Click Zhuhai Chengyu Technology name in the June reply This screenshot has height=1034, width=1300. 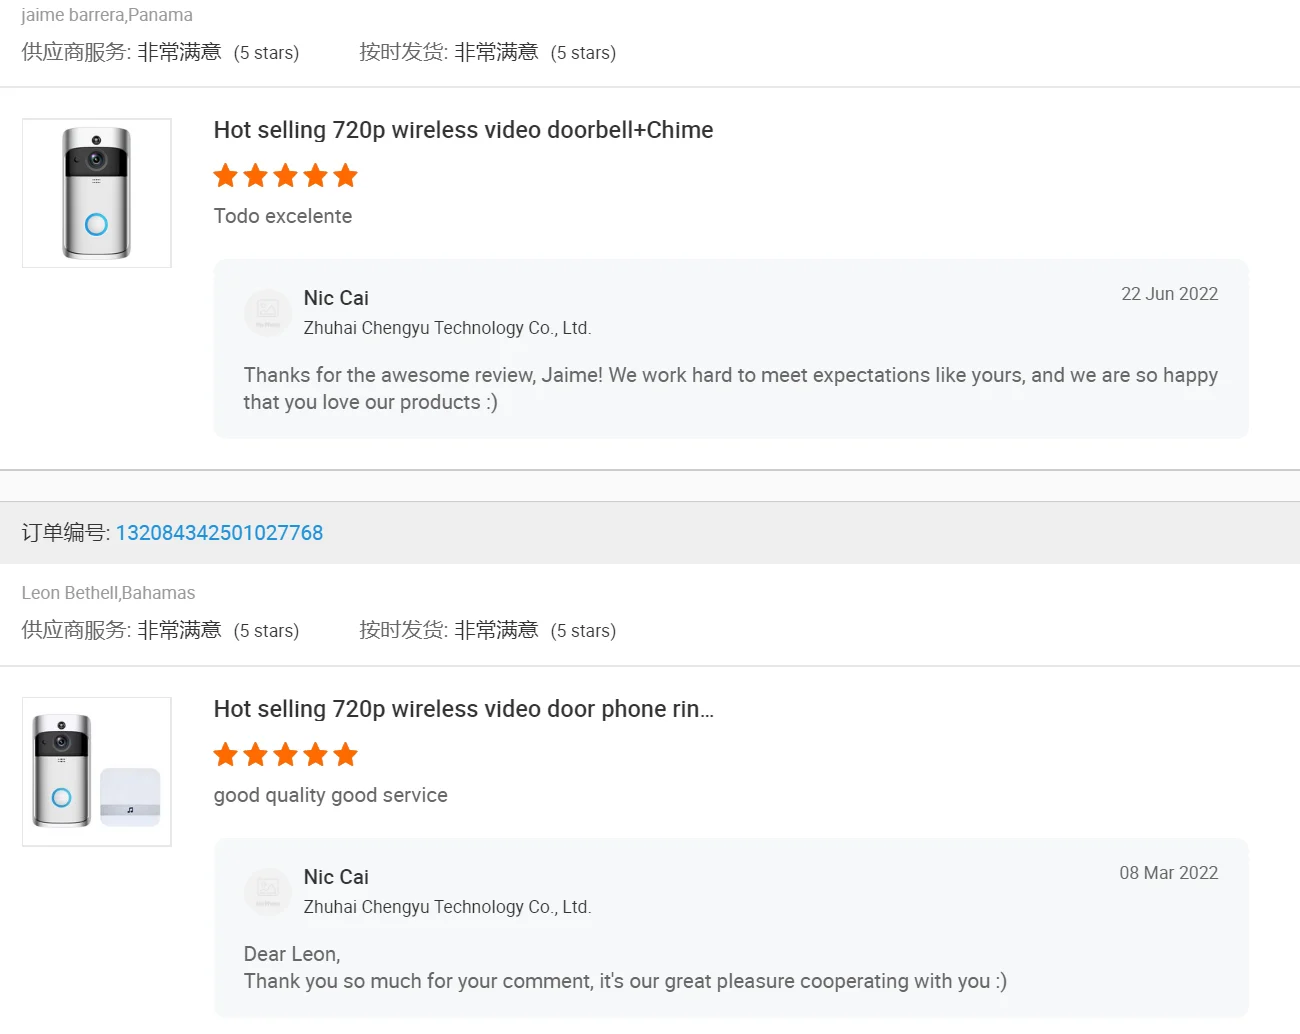point(447,328)
